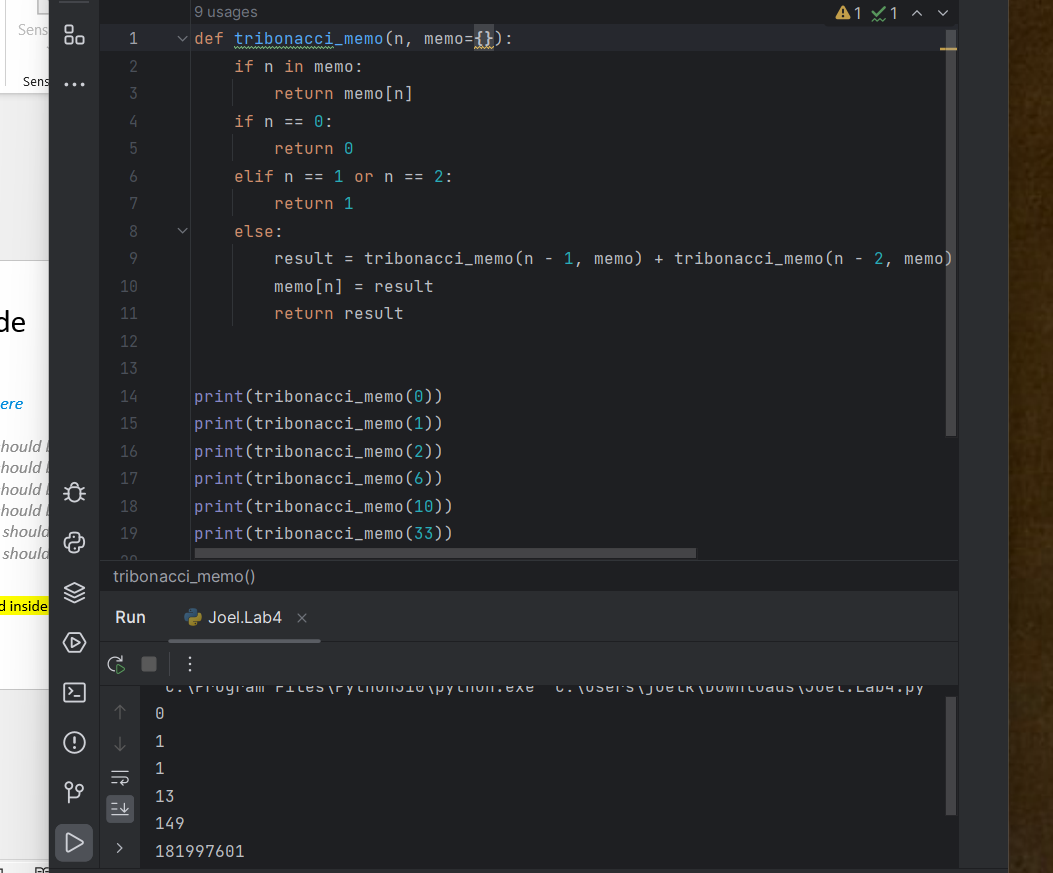Click the up-arrow stack trace icon
The height and width of the screenshot is (873, 1053).
point(120,712)
